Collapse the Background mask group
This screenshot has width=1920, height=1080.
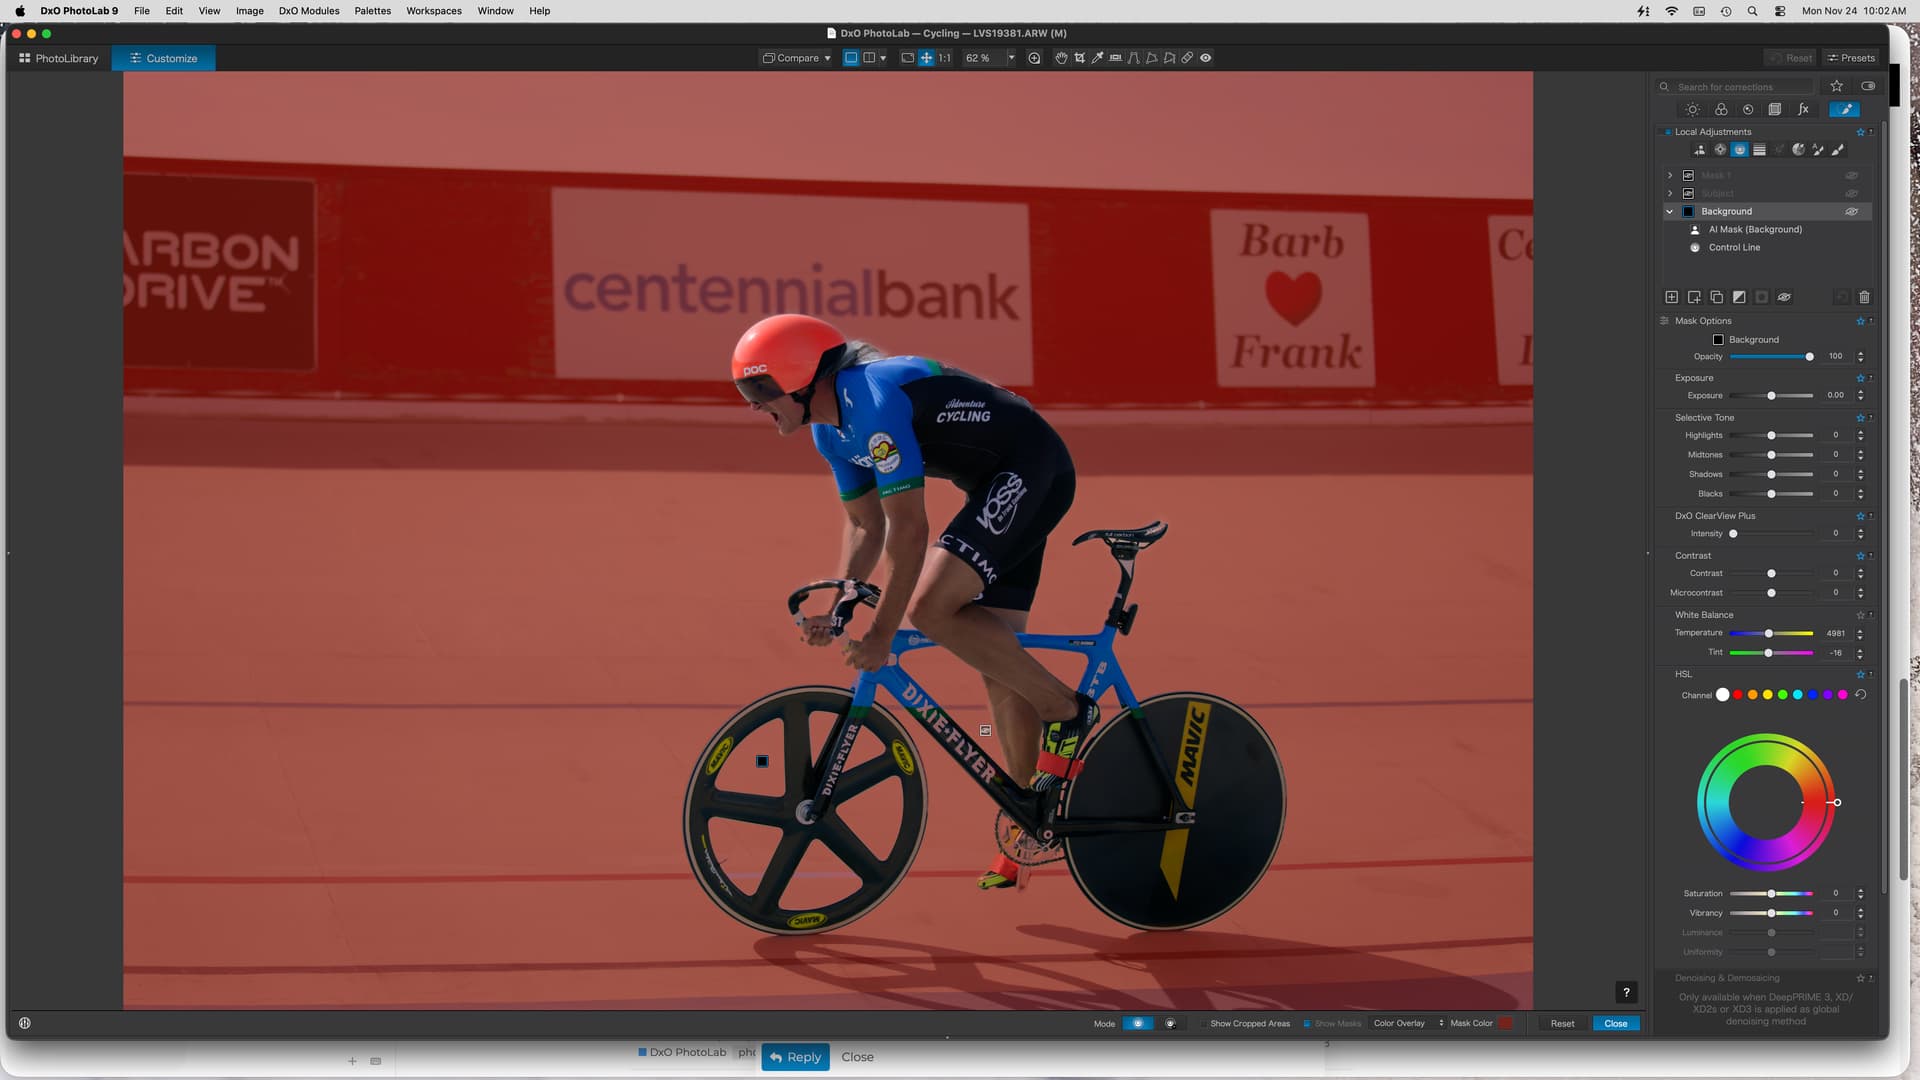pos(1669,212)
